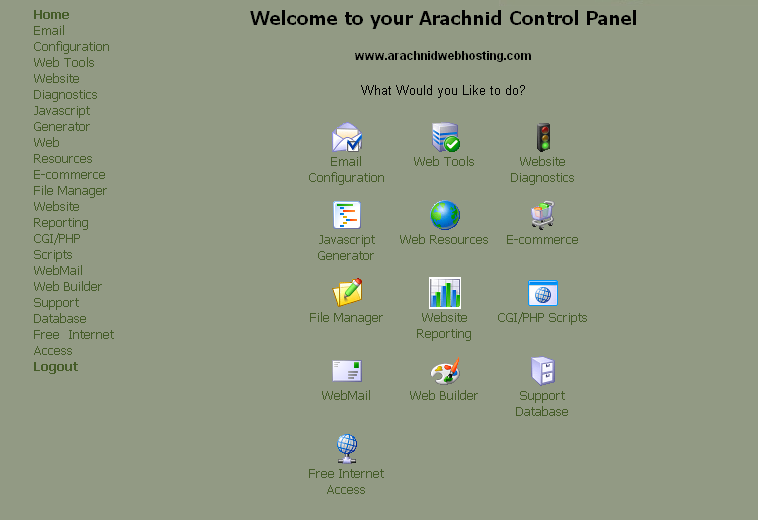This screenshot has width=758, height=520.
Task: Open Website Diagnostics from the sidebar
Action: pyautogui.click(x=65, y=87)
